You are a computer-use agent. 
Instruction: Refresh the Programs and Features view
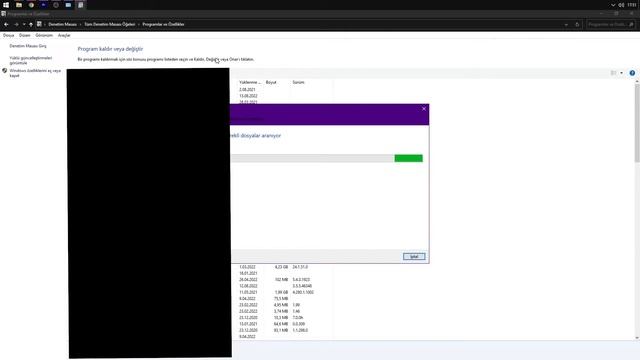tap(577, 24)
